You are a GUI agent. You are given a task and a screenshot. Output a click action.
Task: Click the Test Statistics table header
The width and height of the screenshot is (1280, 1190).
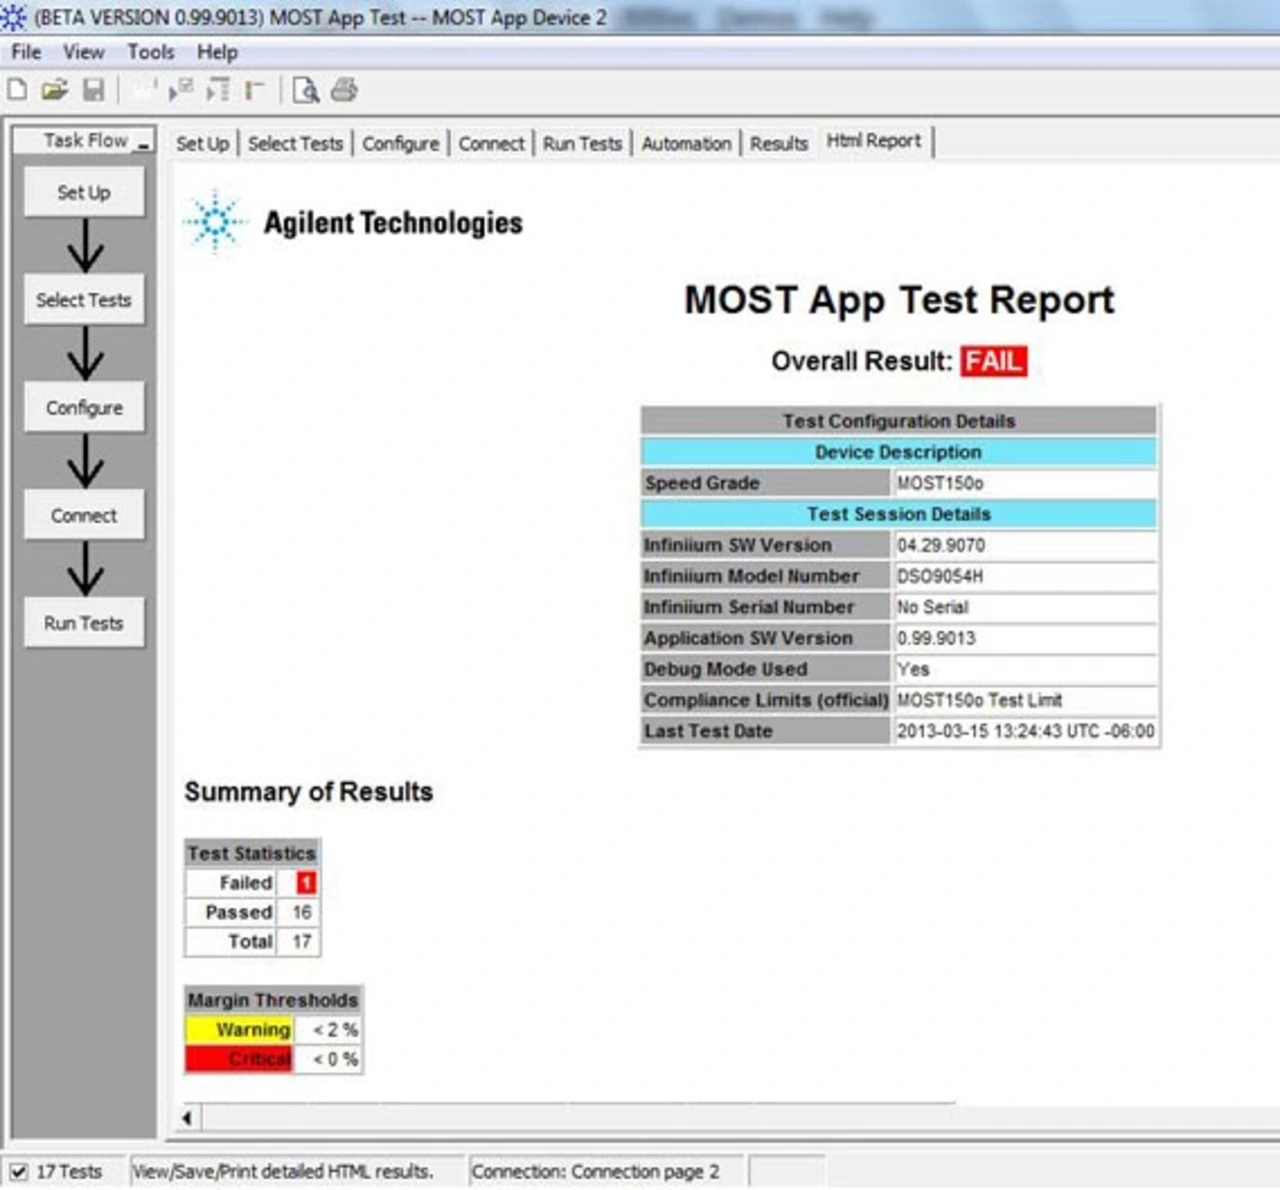pyautogui.click(x=252, y=853)
